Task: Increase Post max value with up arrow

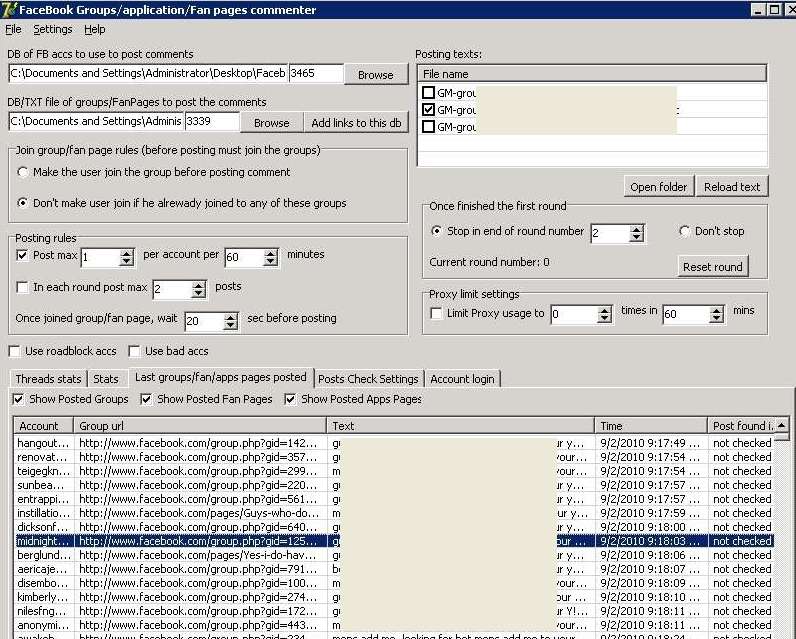Action: 127,253
